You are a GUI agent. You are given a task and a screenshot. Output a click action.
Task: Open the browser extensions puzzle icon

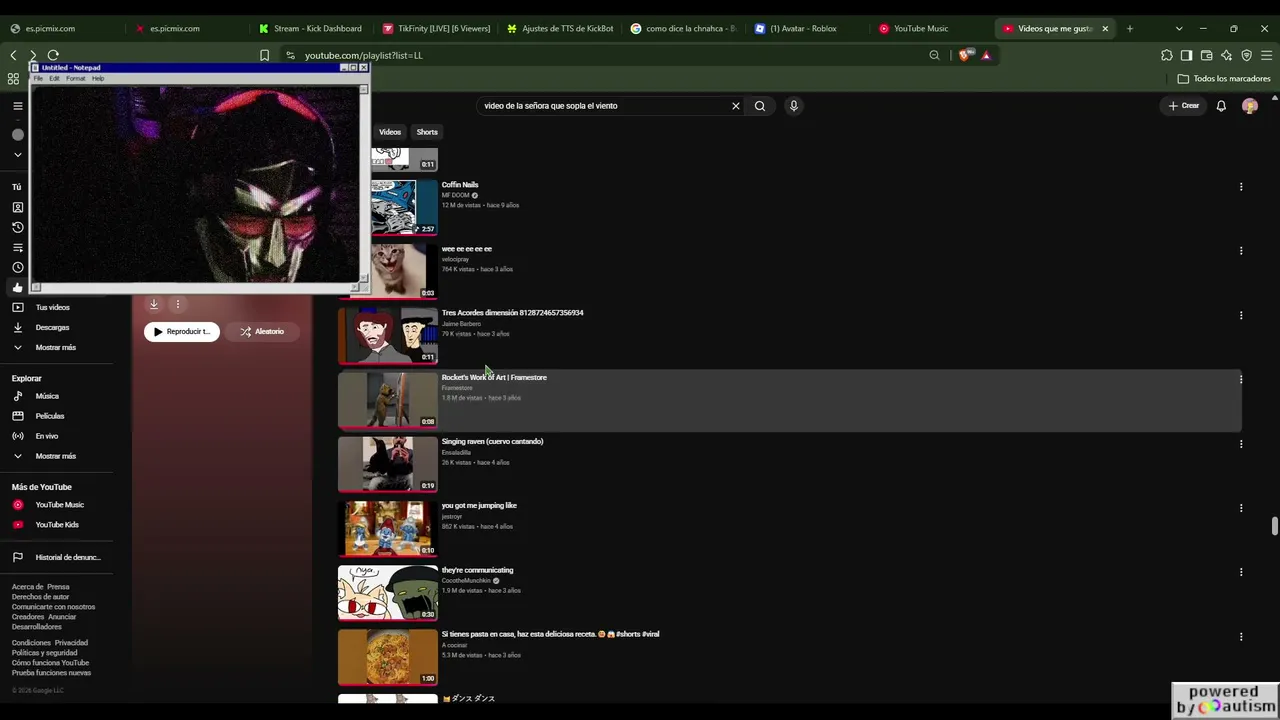tap(1167, 55)
